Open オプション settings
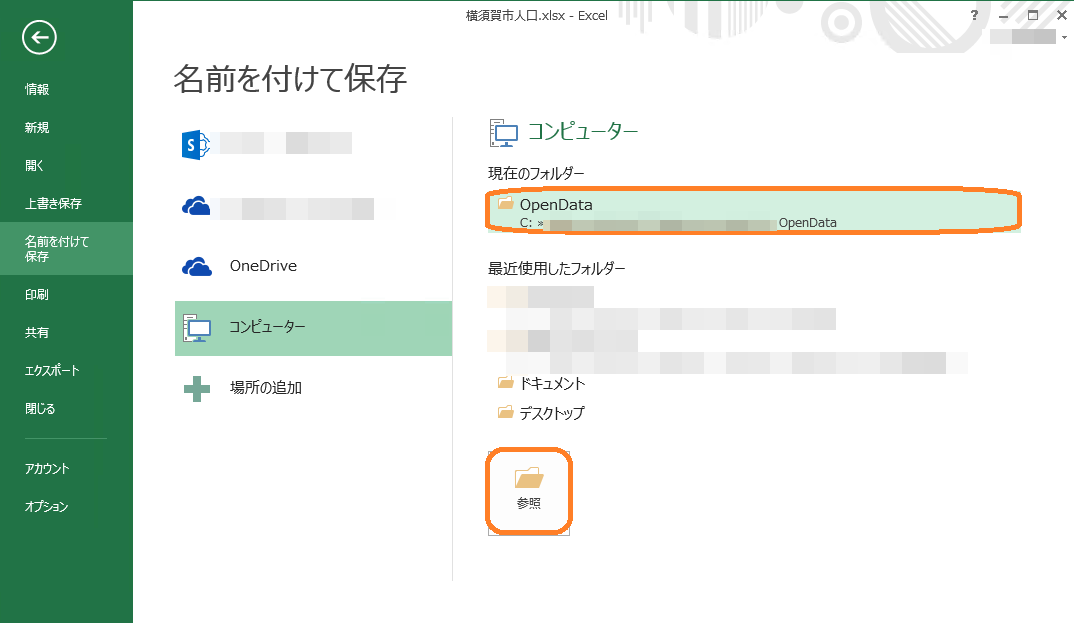Screen dimensions: 1074x623 tap(47, 507)
